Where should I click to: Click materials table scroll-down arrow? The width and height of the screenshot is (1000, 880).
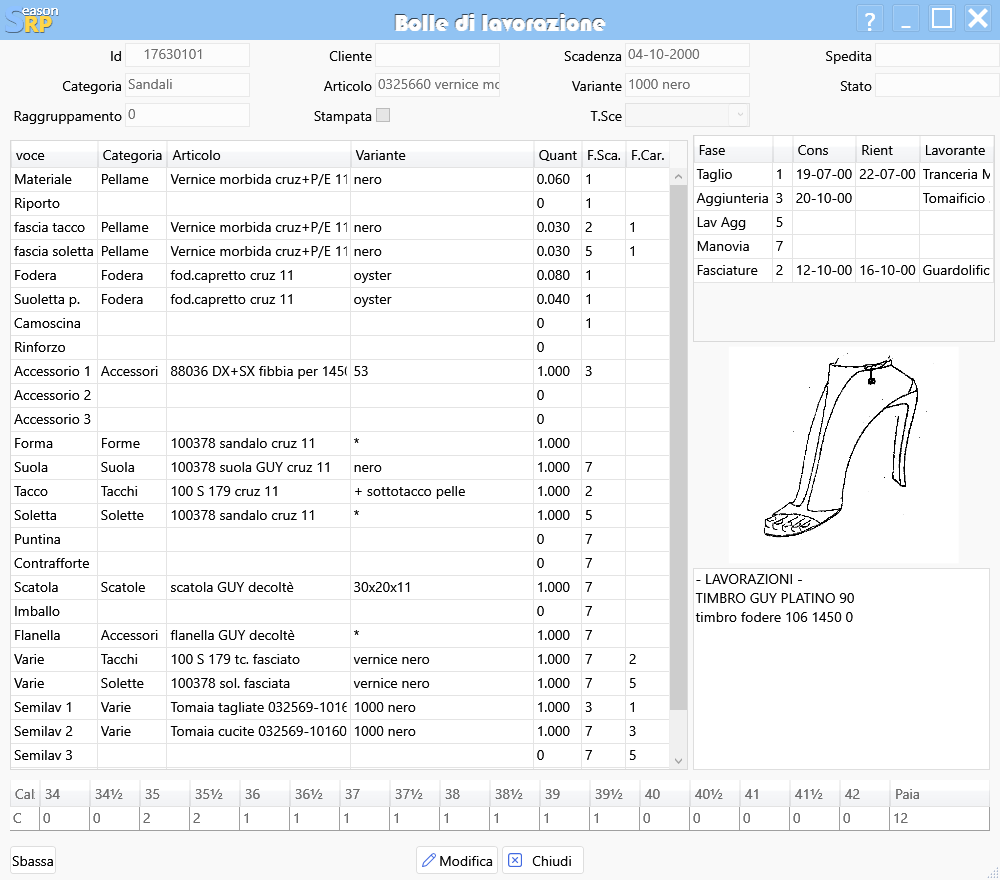pos(678,760)
